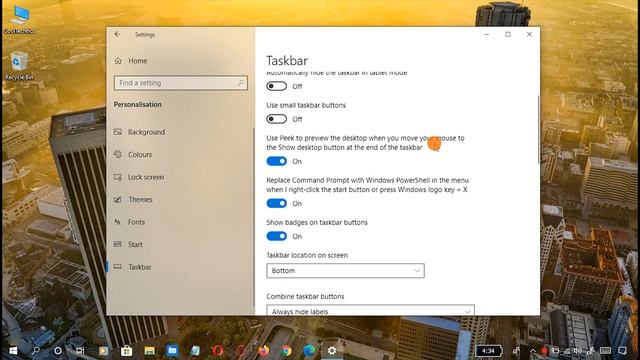Click the search magnifier in Find a setting

point(241,83)
